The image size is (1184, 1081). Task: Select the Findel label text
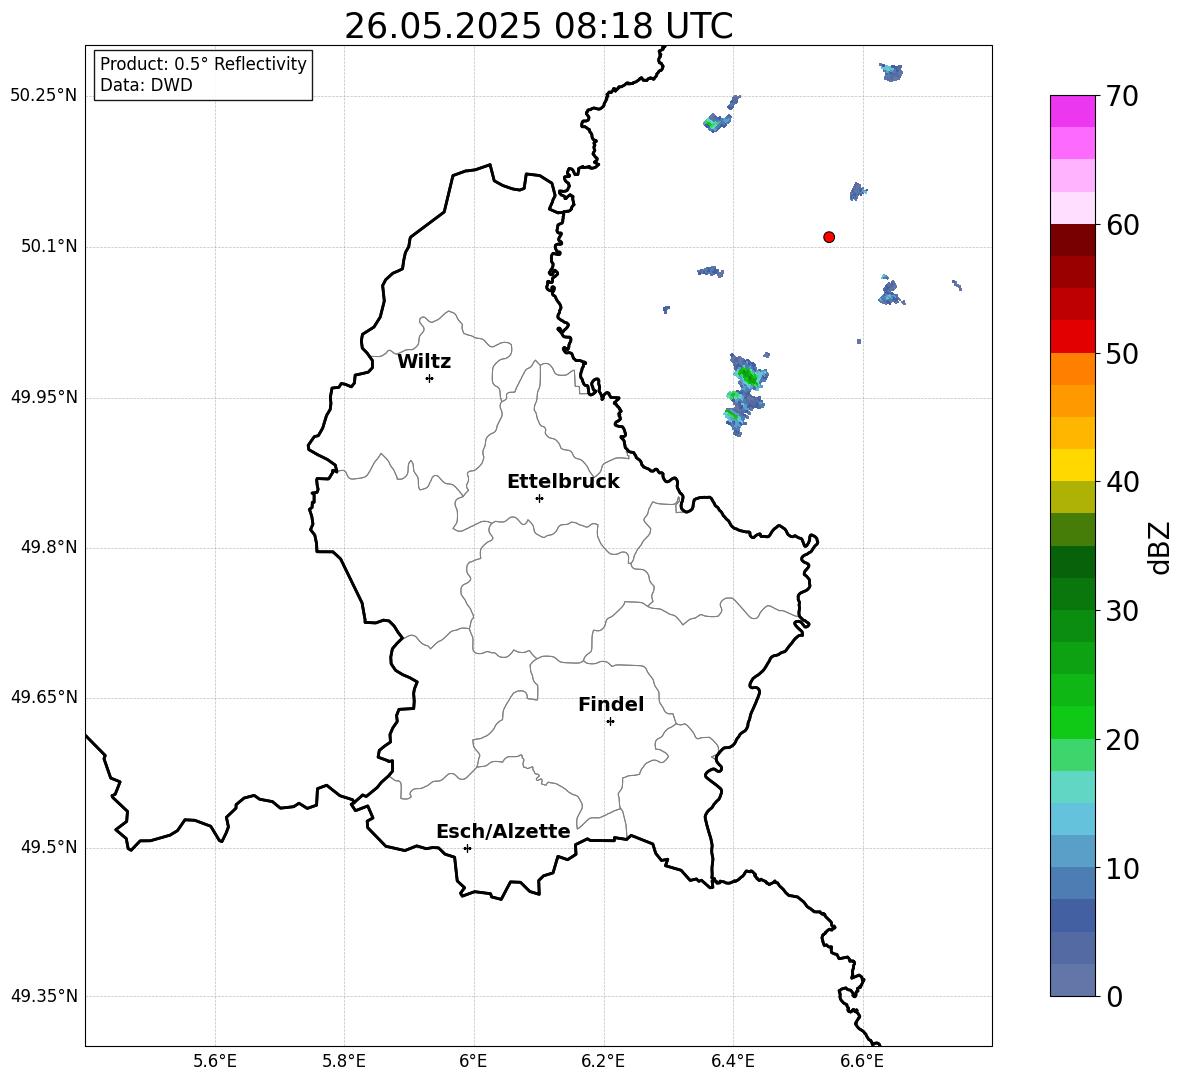611,704
